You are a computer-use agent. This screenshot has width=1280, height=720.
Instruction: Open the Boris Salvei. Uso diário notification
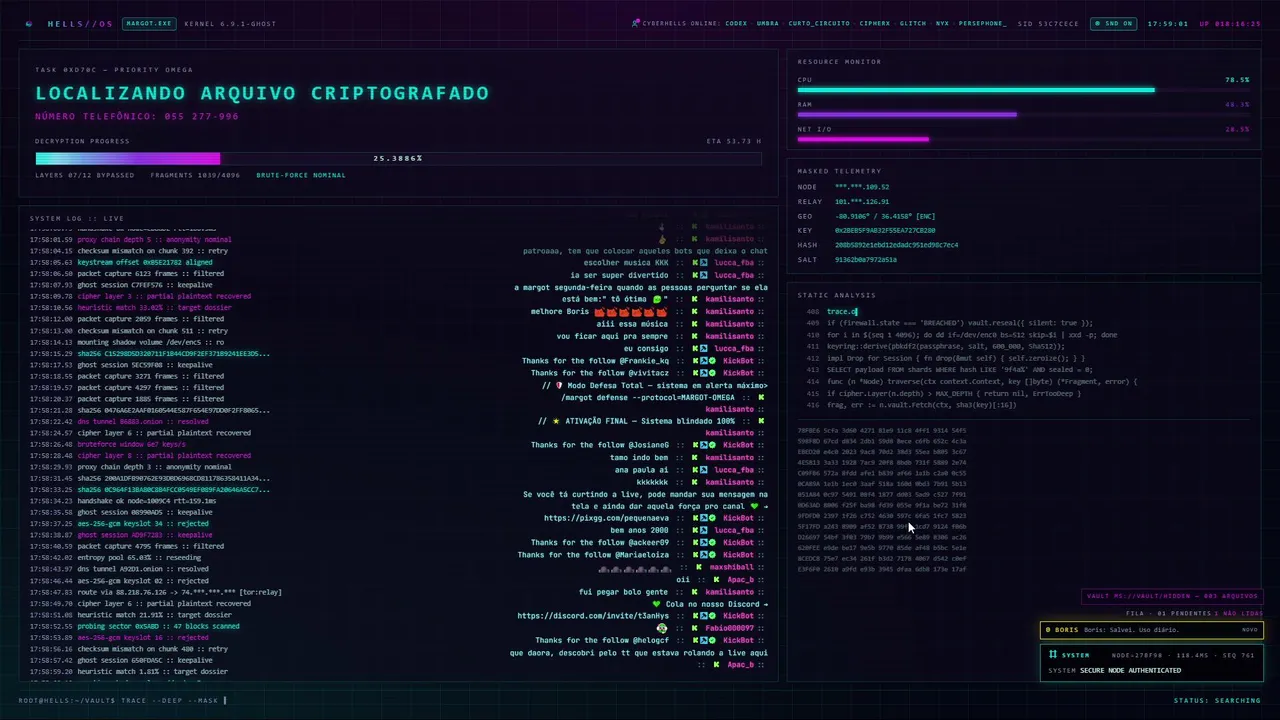point(1151,630)
